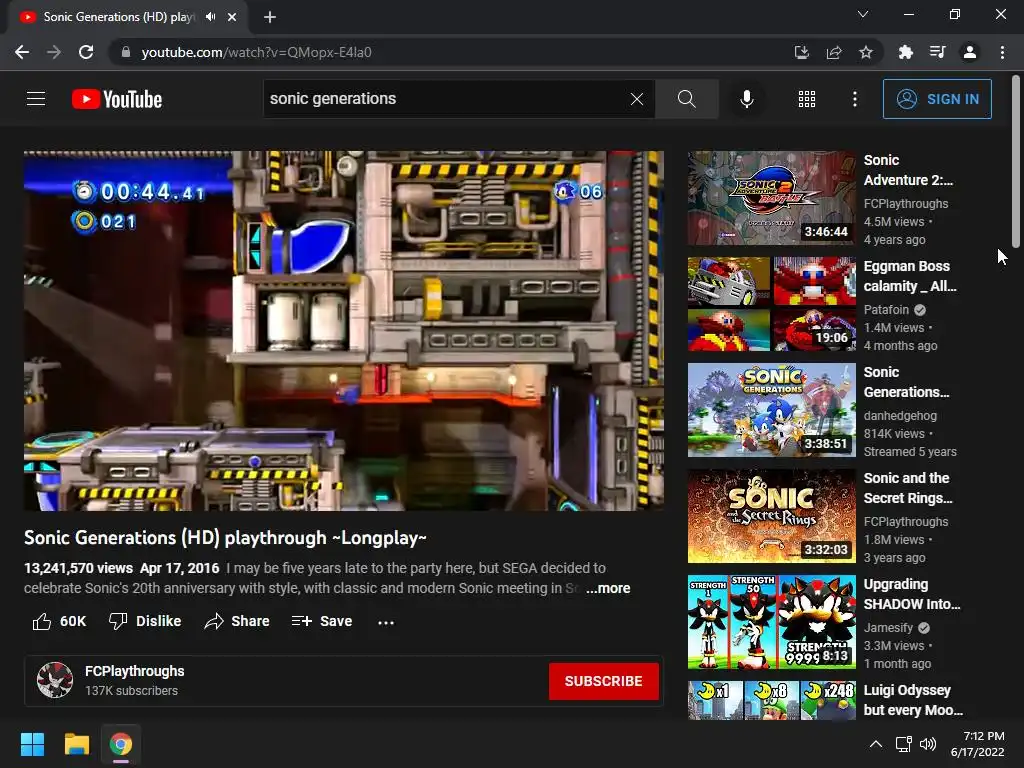The image size is (1024, 768).
Task: Like the video with thumbs up
Action: click(x=59, y=621)
